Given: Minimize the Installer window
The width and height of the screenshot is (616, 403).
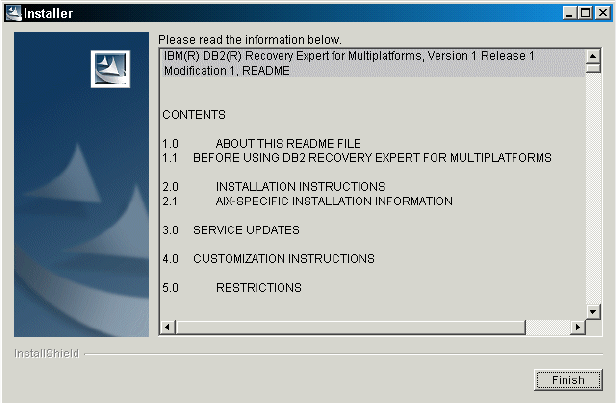Looking at the screenshot, I should click(569, 13).
